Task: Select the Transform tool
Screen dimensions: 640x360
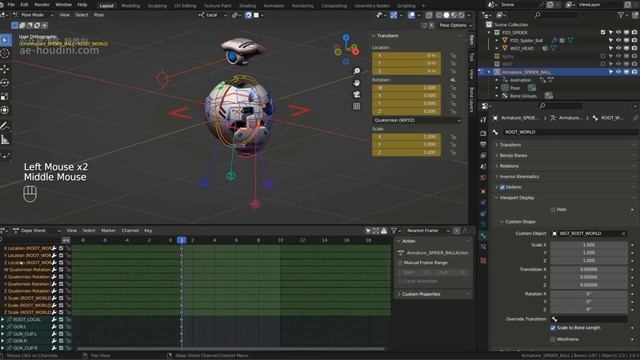Action: (5, 110)
